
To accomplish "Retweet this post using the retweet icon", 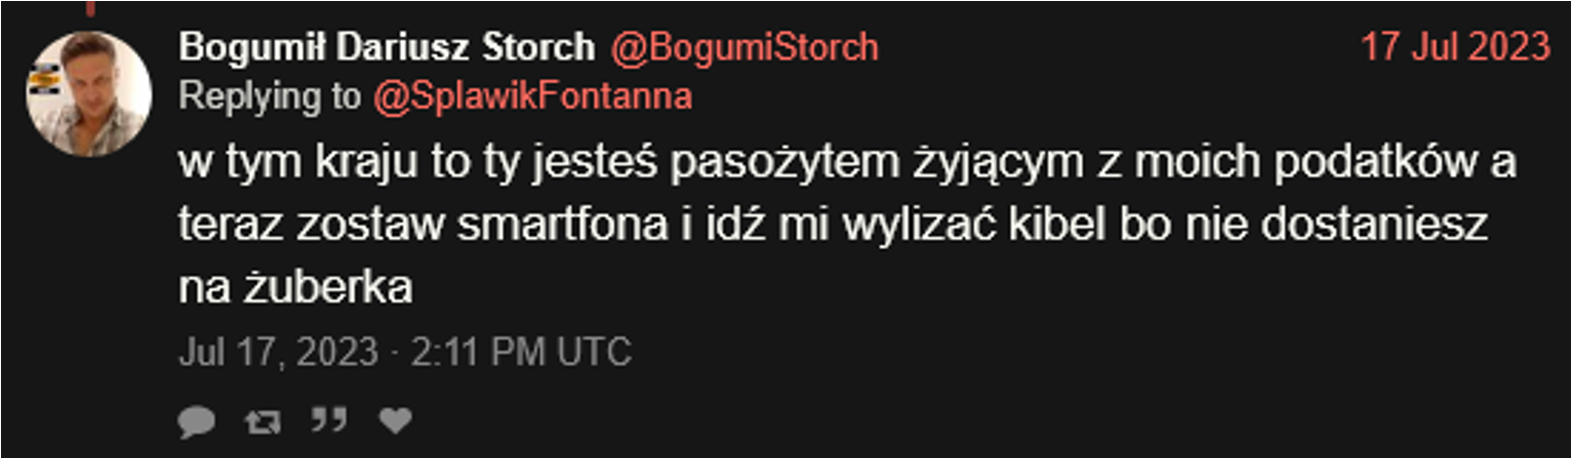I will click(x=263, y=421).
